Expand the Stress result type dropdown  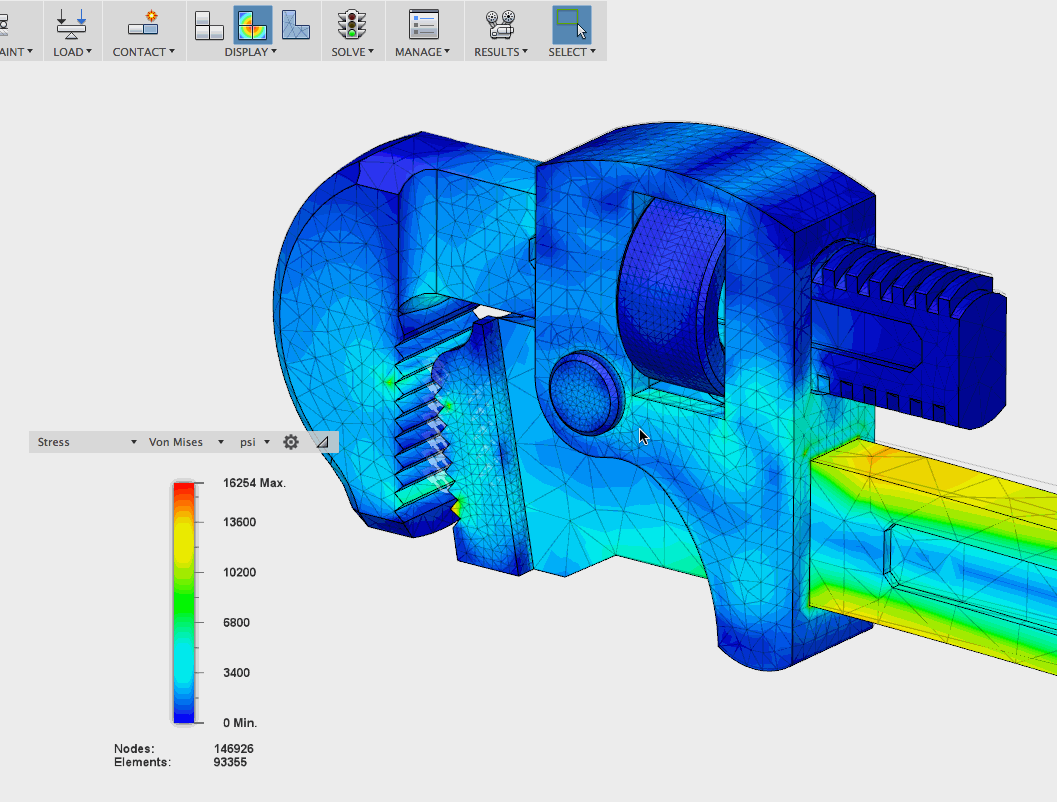point(87,442)
